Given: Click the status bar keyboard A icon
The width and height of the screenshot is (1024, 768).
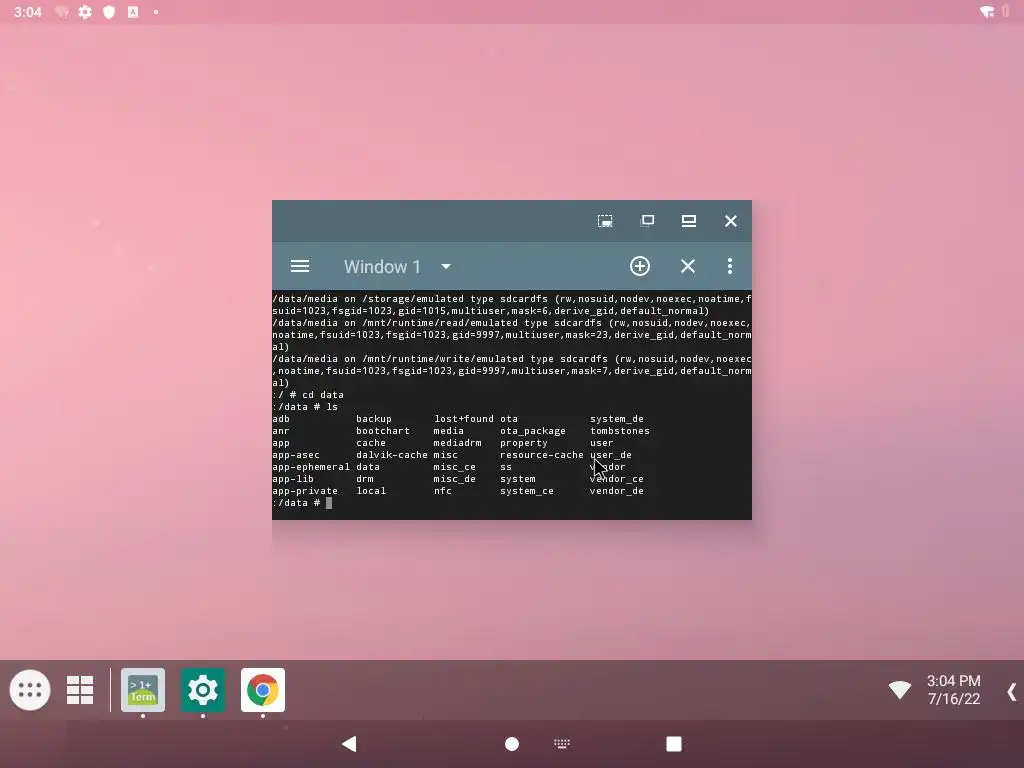Looking at the screenshot, I should pos(133,12).
